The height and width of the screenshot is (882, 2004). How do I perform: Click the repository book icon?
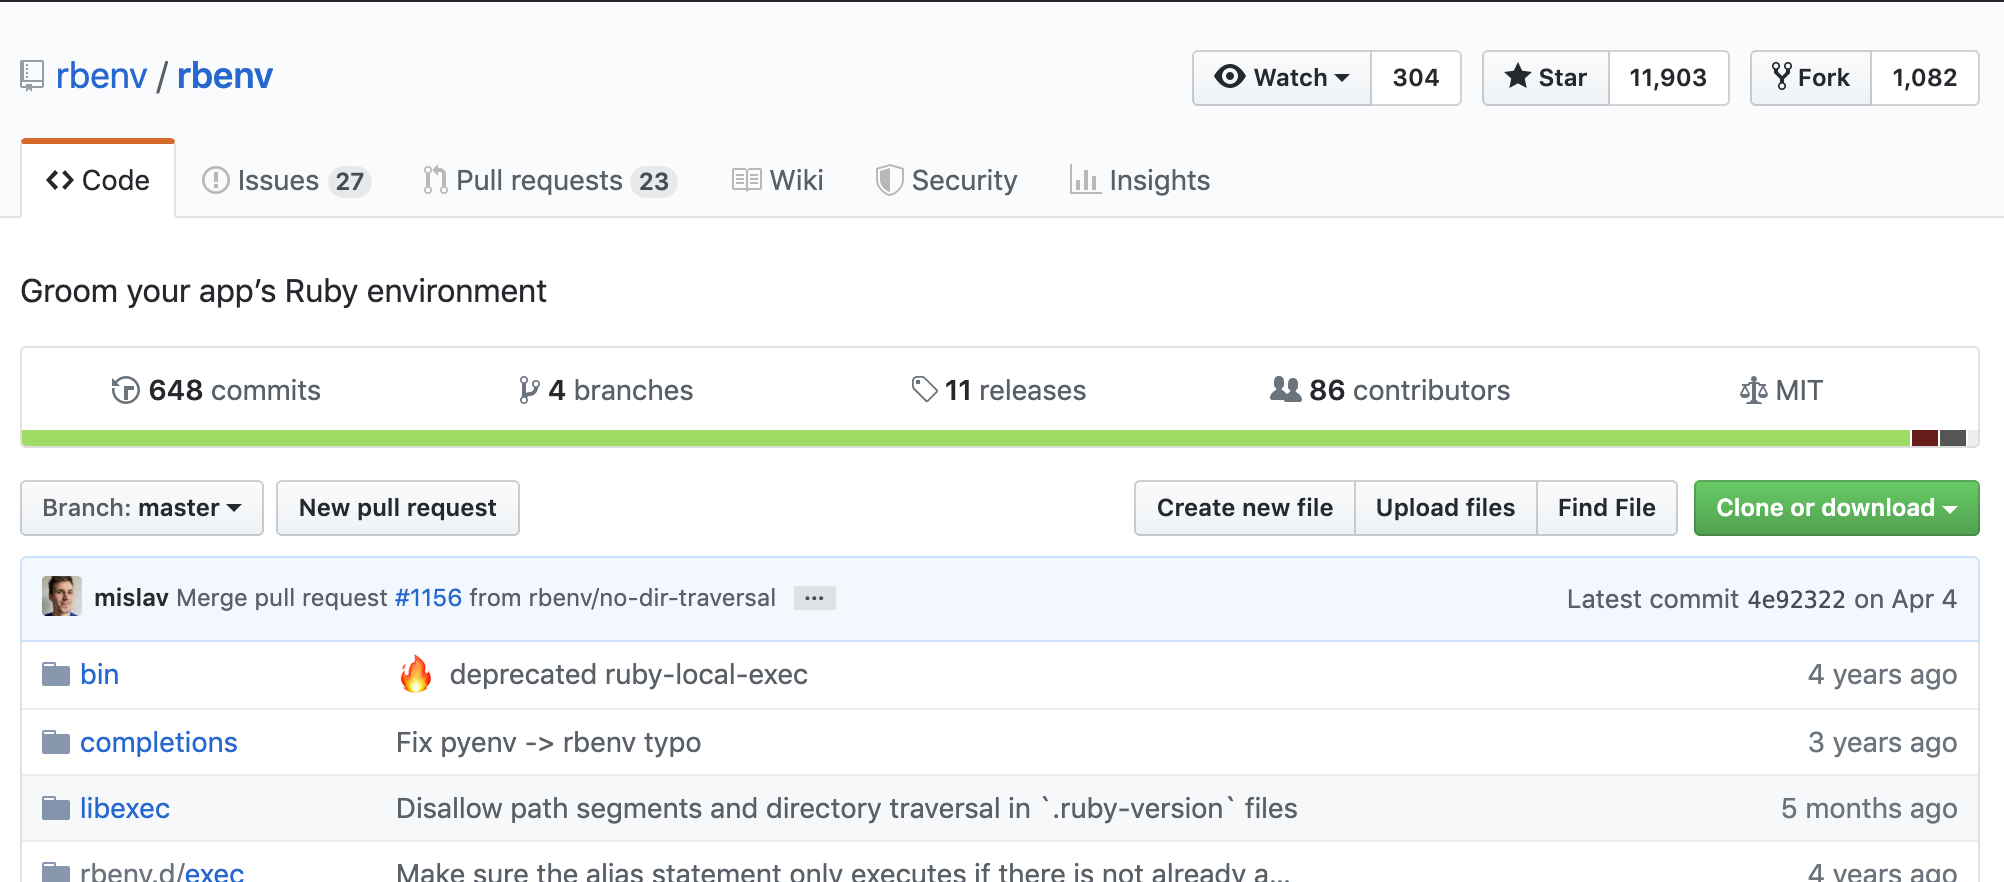[x=32, y=76]
